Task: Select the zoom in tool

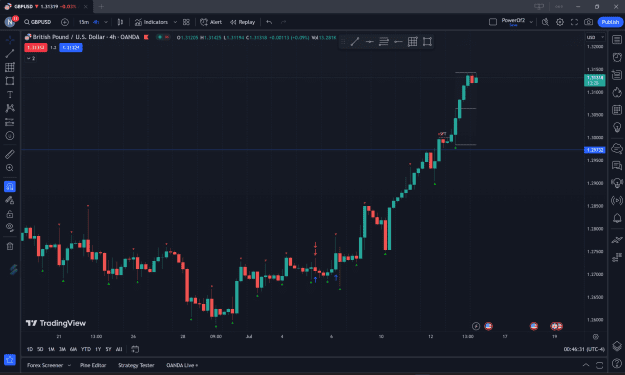Action: point(10,168)
